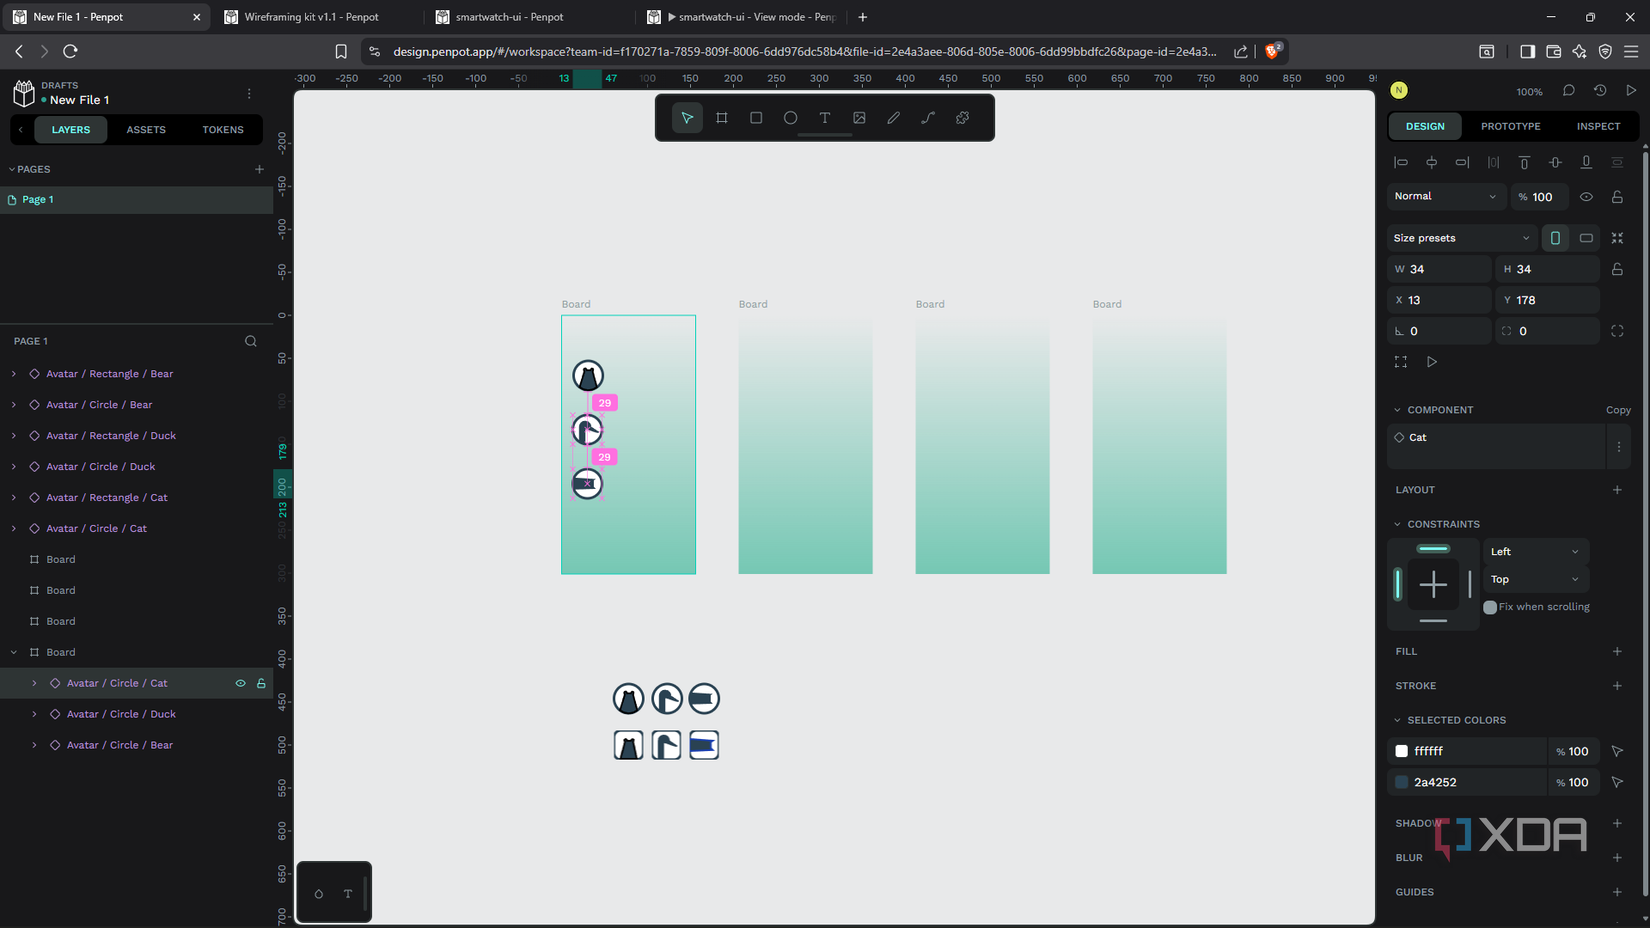The image size is (1650, 928).
Task: Enable Fix when scrolling
Action: click(1490, 607)
